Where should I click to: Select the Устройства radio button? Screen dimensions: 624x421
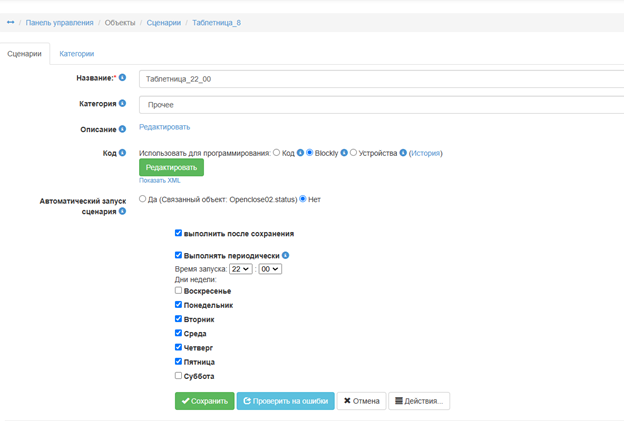353,153
